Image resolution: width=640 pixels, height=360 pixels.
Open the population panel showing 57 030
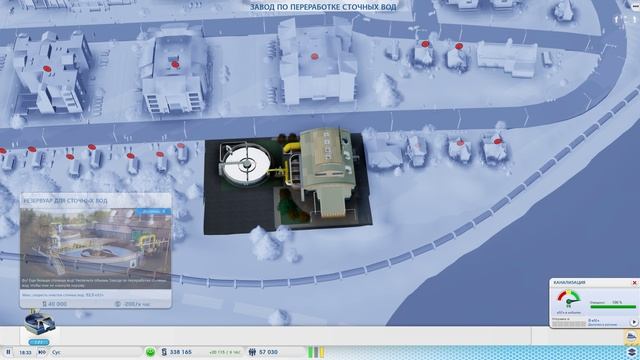pyautogui.click(x=263, y=352)
